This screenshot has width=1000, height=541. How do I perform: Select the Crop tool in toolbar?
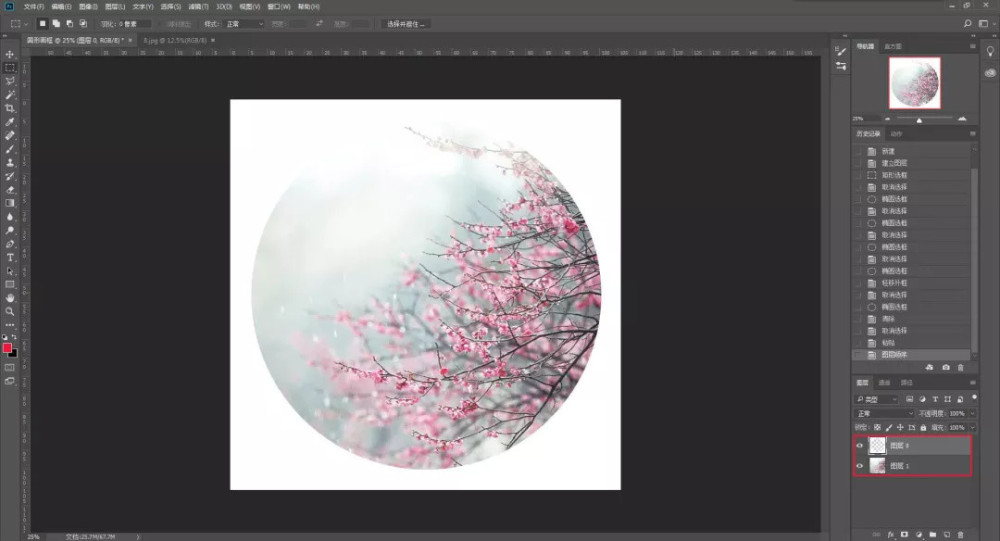coord(10,108)
